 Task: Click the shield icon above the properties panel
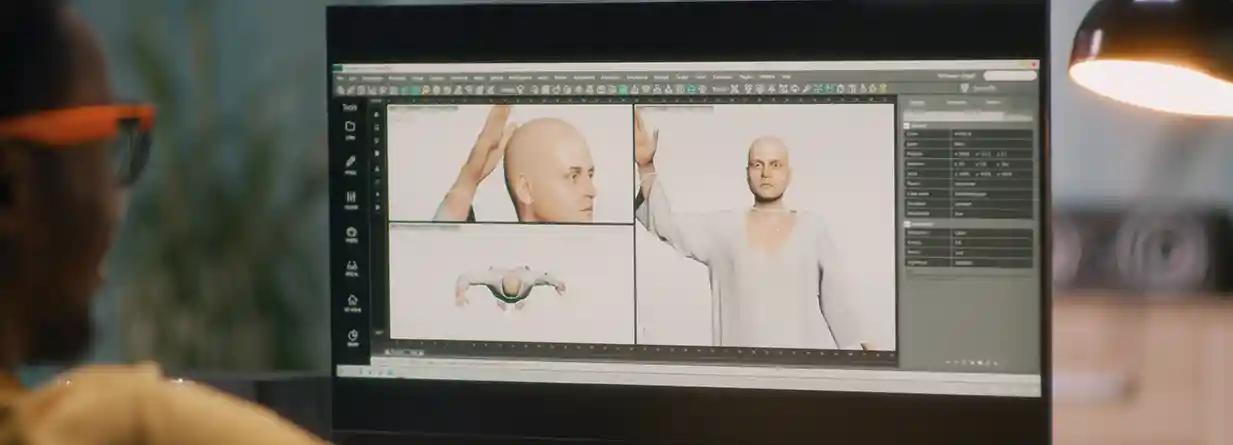964,88
